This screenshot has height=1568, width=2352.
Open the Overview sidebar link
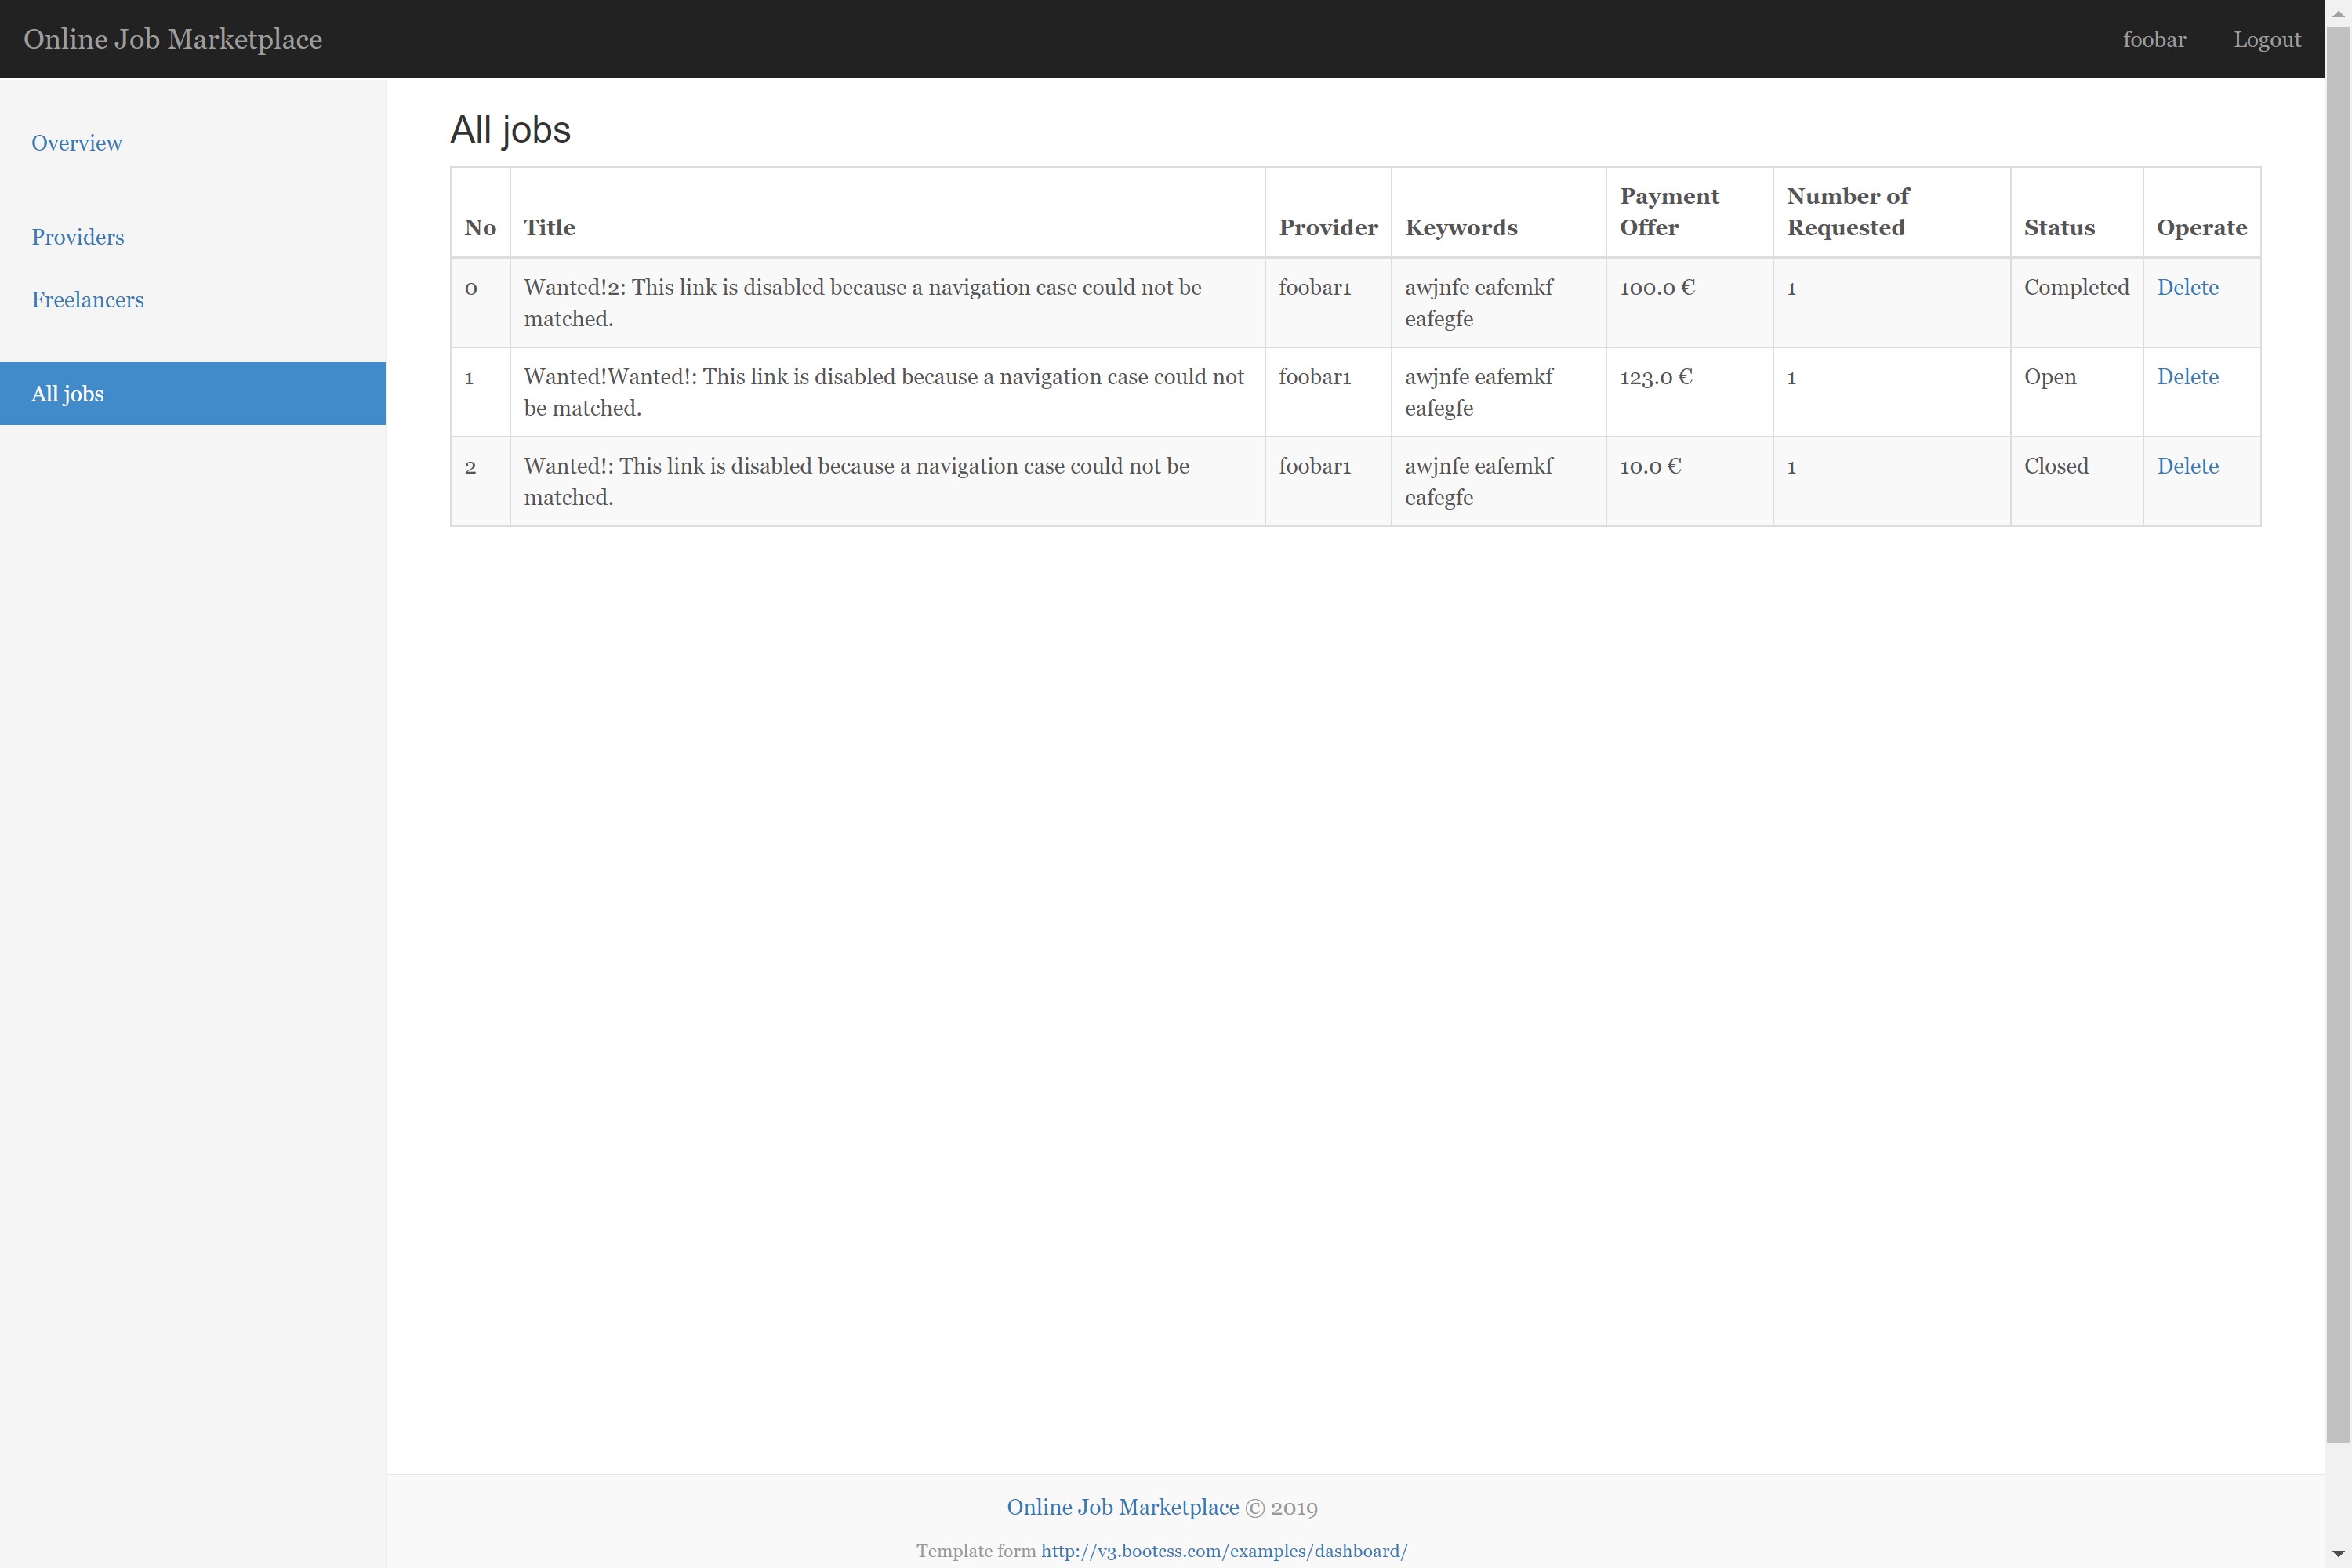76,143
